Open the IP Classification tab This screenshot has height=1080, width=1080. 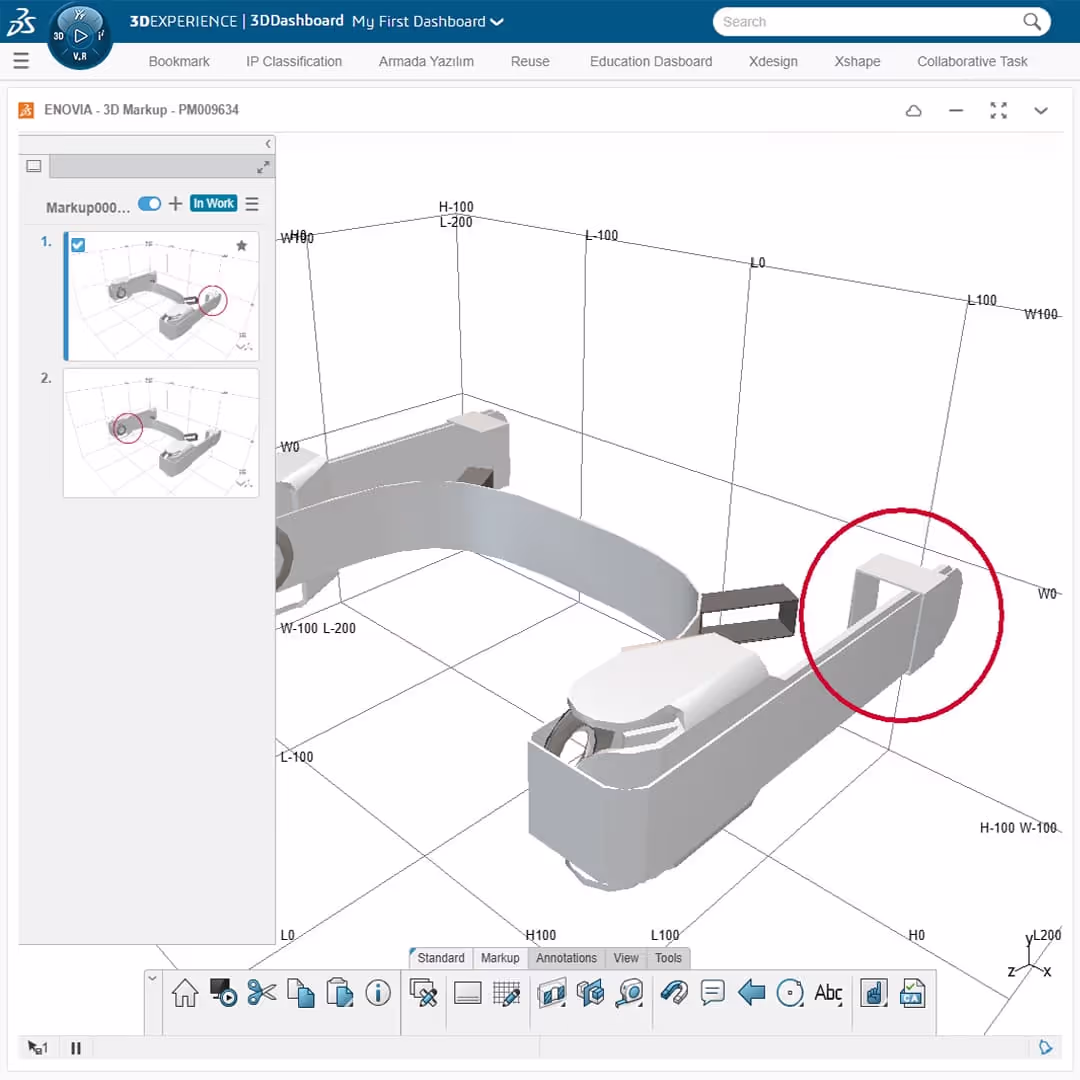pos(294,61)
